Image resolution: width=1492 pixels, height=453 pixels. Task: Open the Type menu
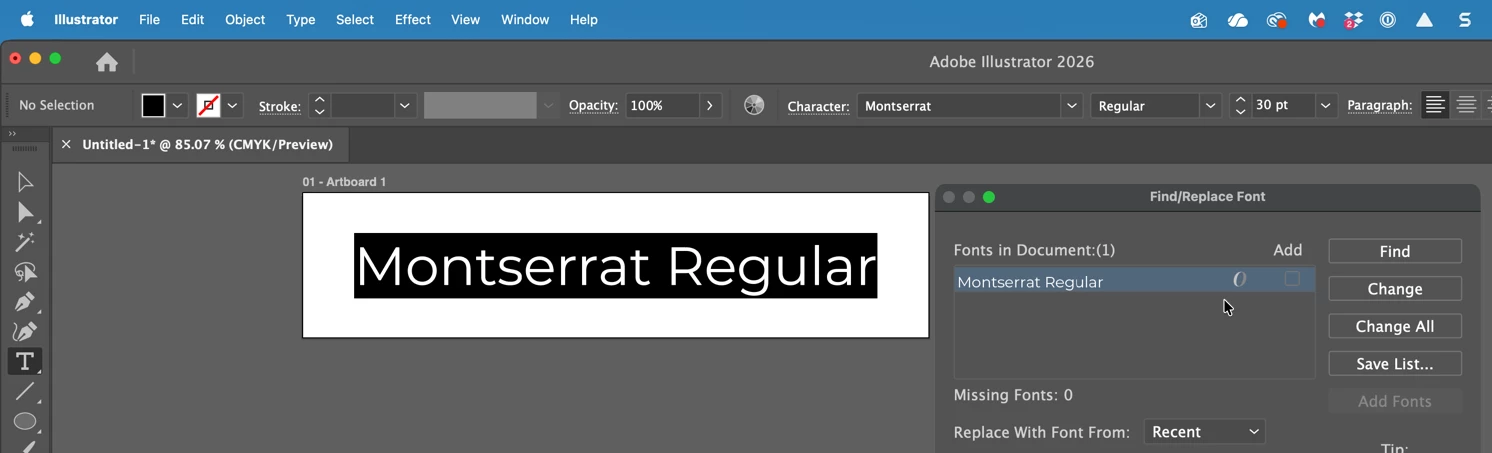click(x=300, y=19)
